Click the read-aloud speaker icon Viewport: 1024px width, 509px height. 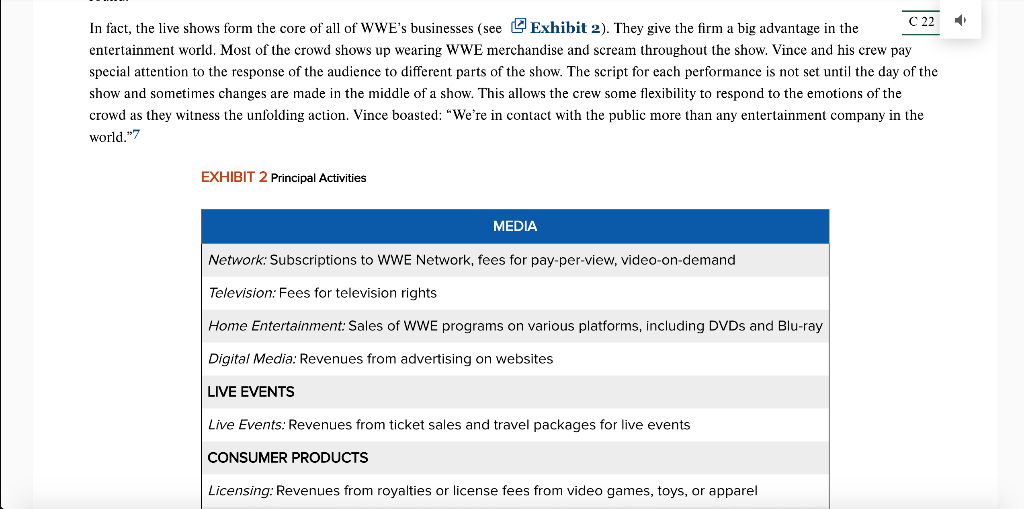tap(960, 20)
